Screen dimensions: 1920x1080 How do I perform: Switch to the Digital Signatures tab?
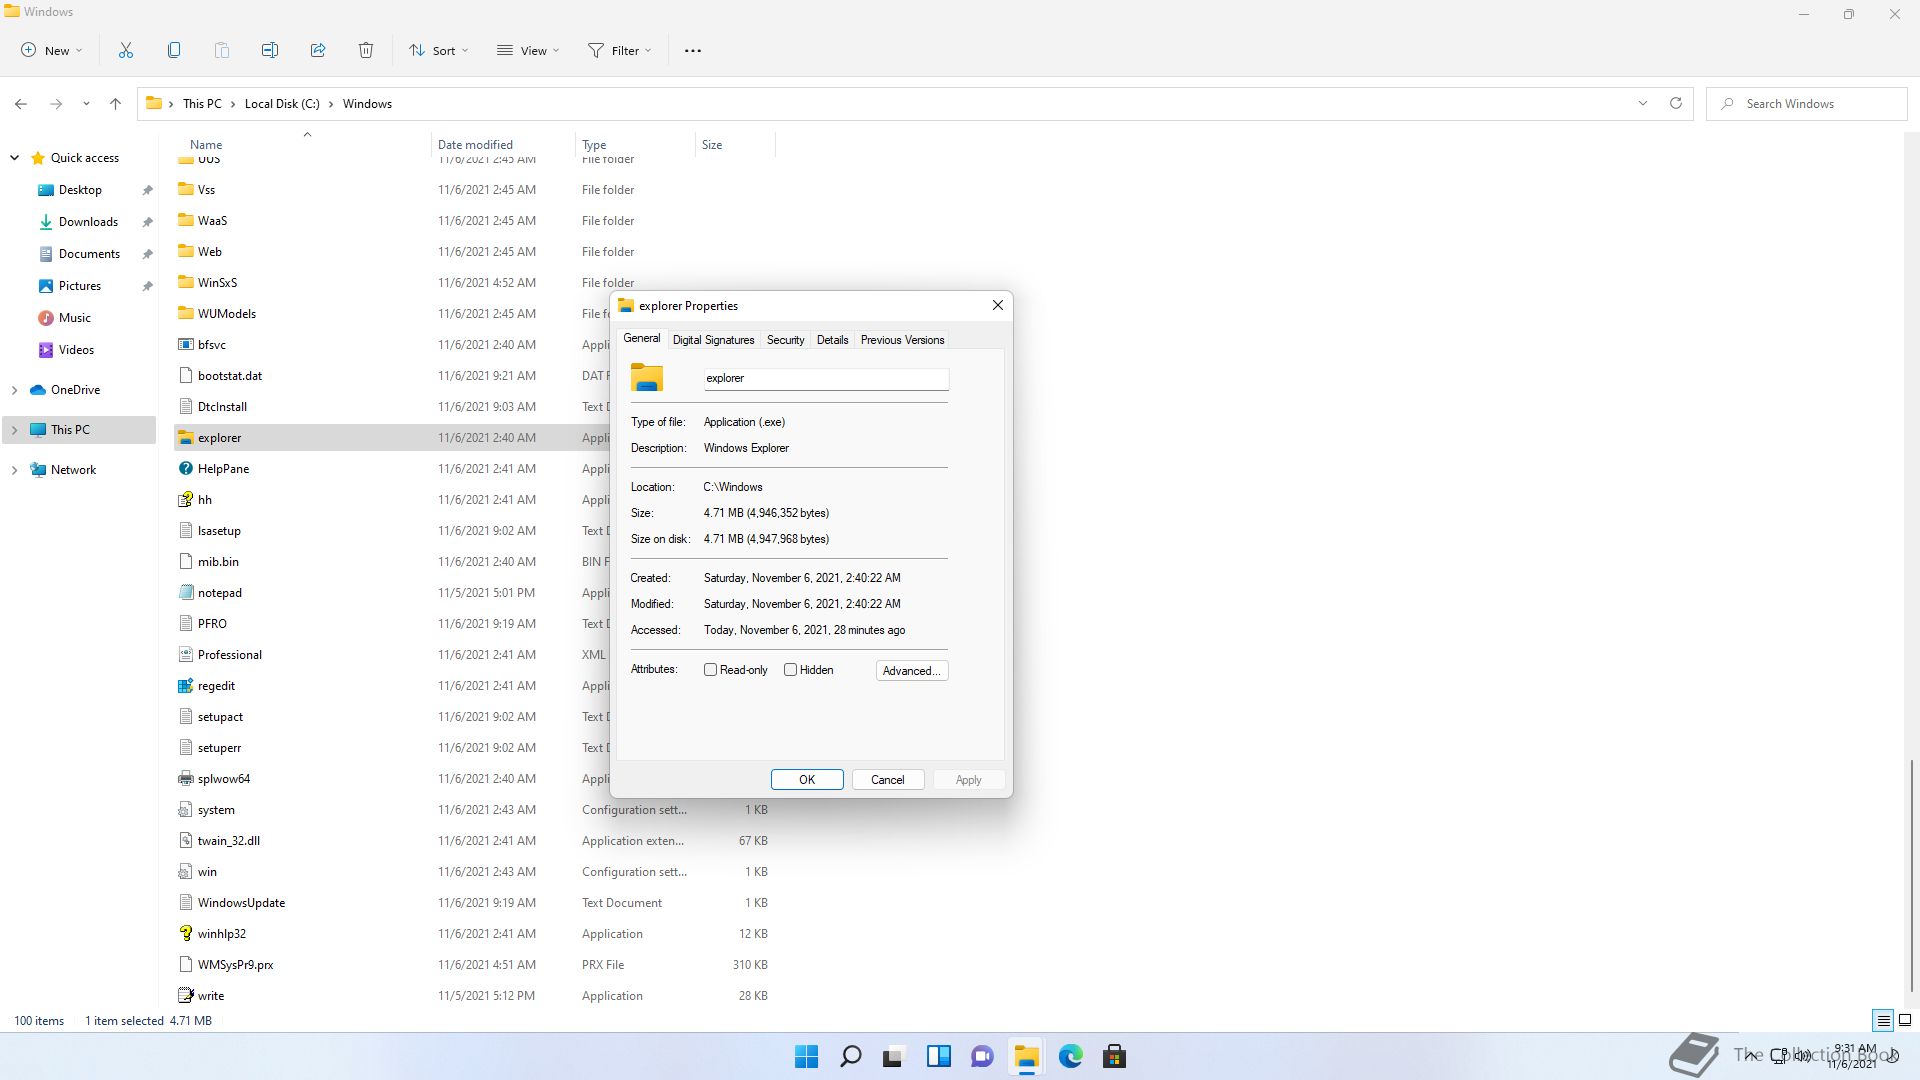(713, 340)
